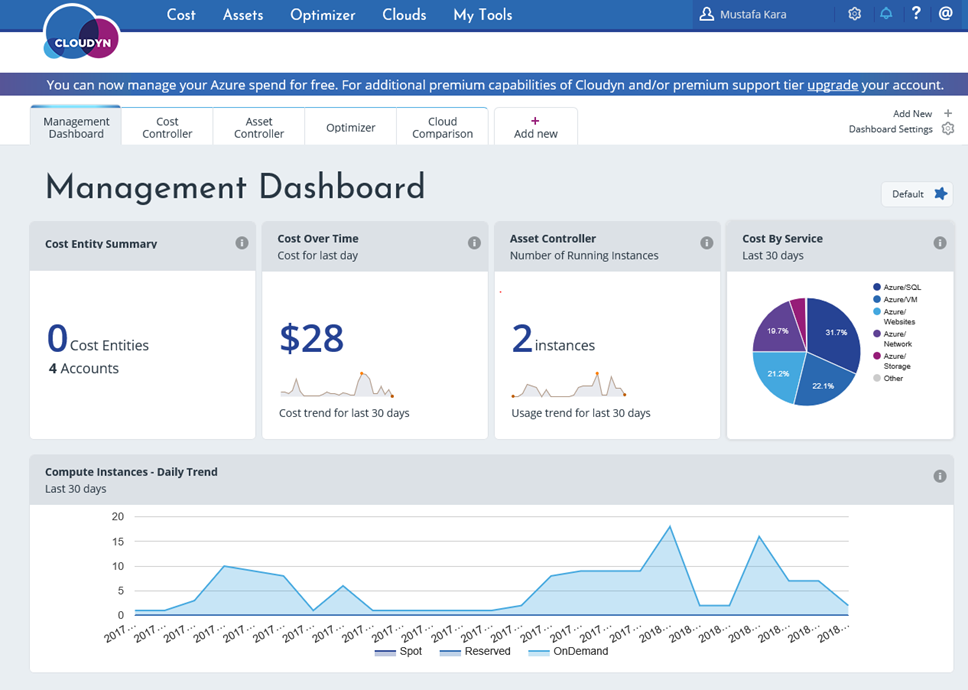968x690 pixels.
Task: Open the My Tools menu
Action: pos(483,15)
